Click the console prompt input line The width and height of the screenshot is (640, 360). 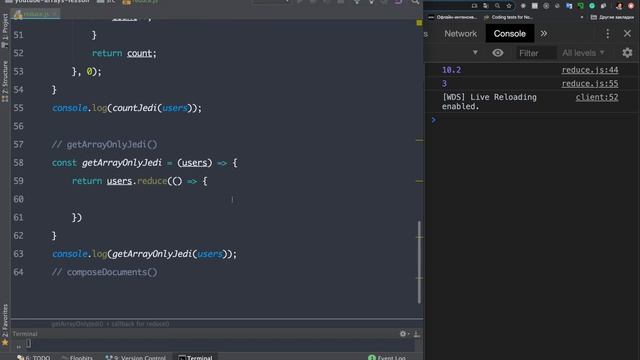coord(531,120)
